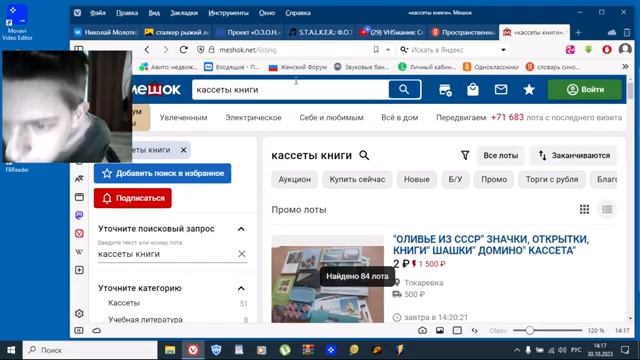Open favorites star icon in Meshok header
The height and width of the screenshot is (360, 640).
tap(529, 89)
